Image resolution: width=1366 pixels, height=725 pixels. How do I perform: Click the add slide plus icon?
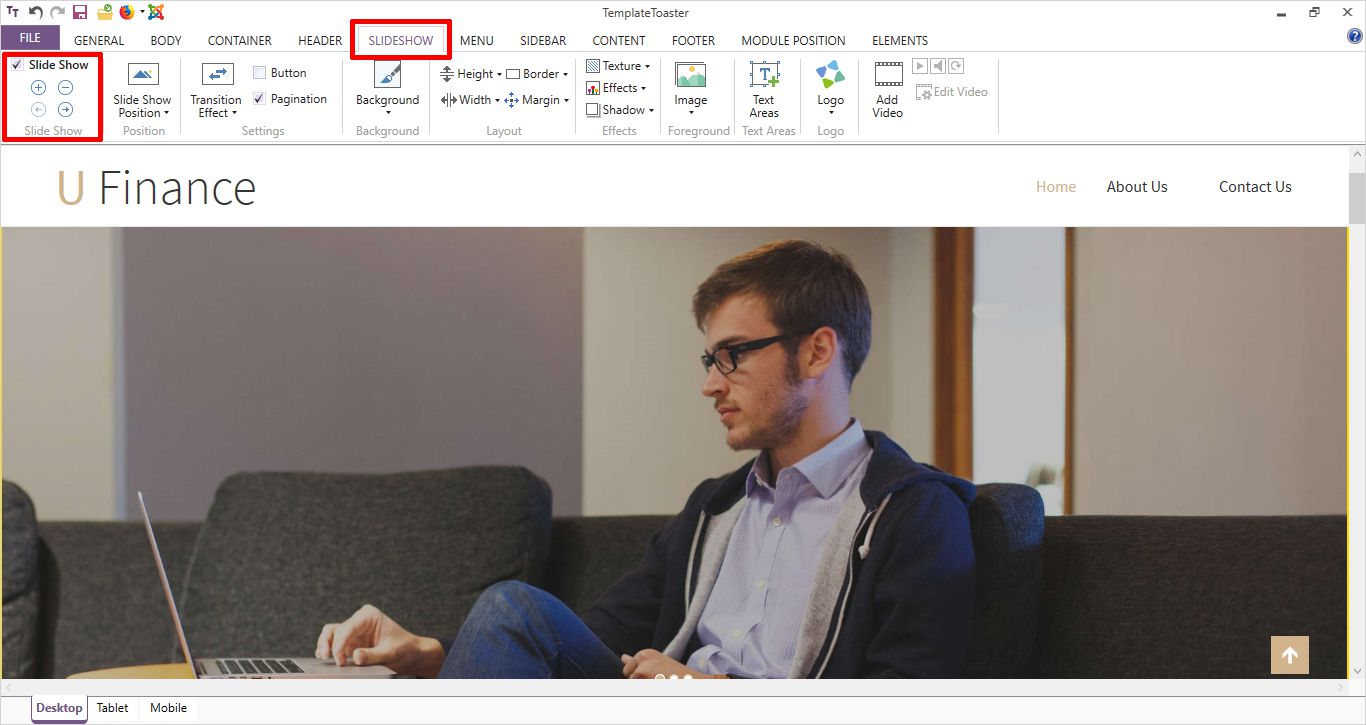point(39,88)
